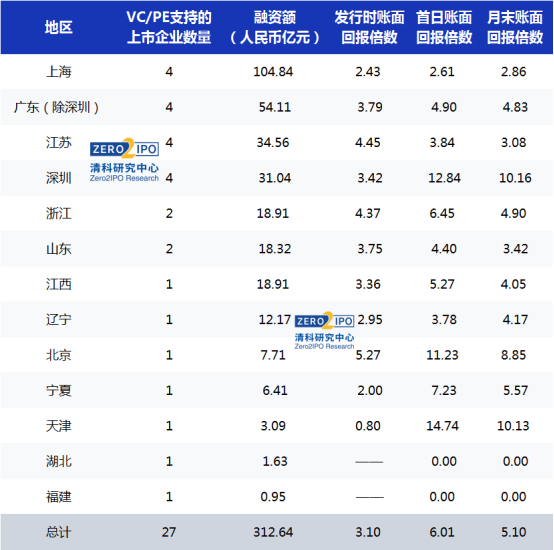Select the 发行时账面回报倍数 column header
The image size is (554, 550).
coord(369,27)
